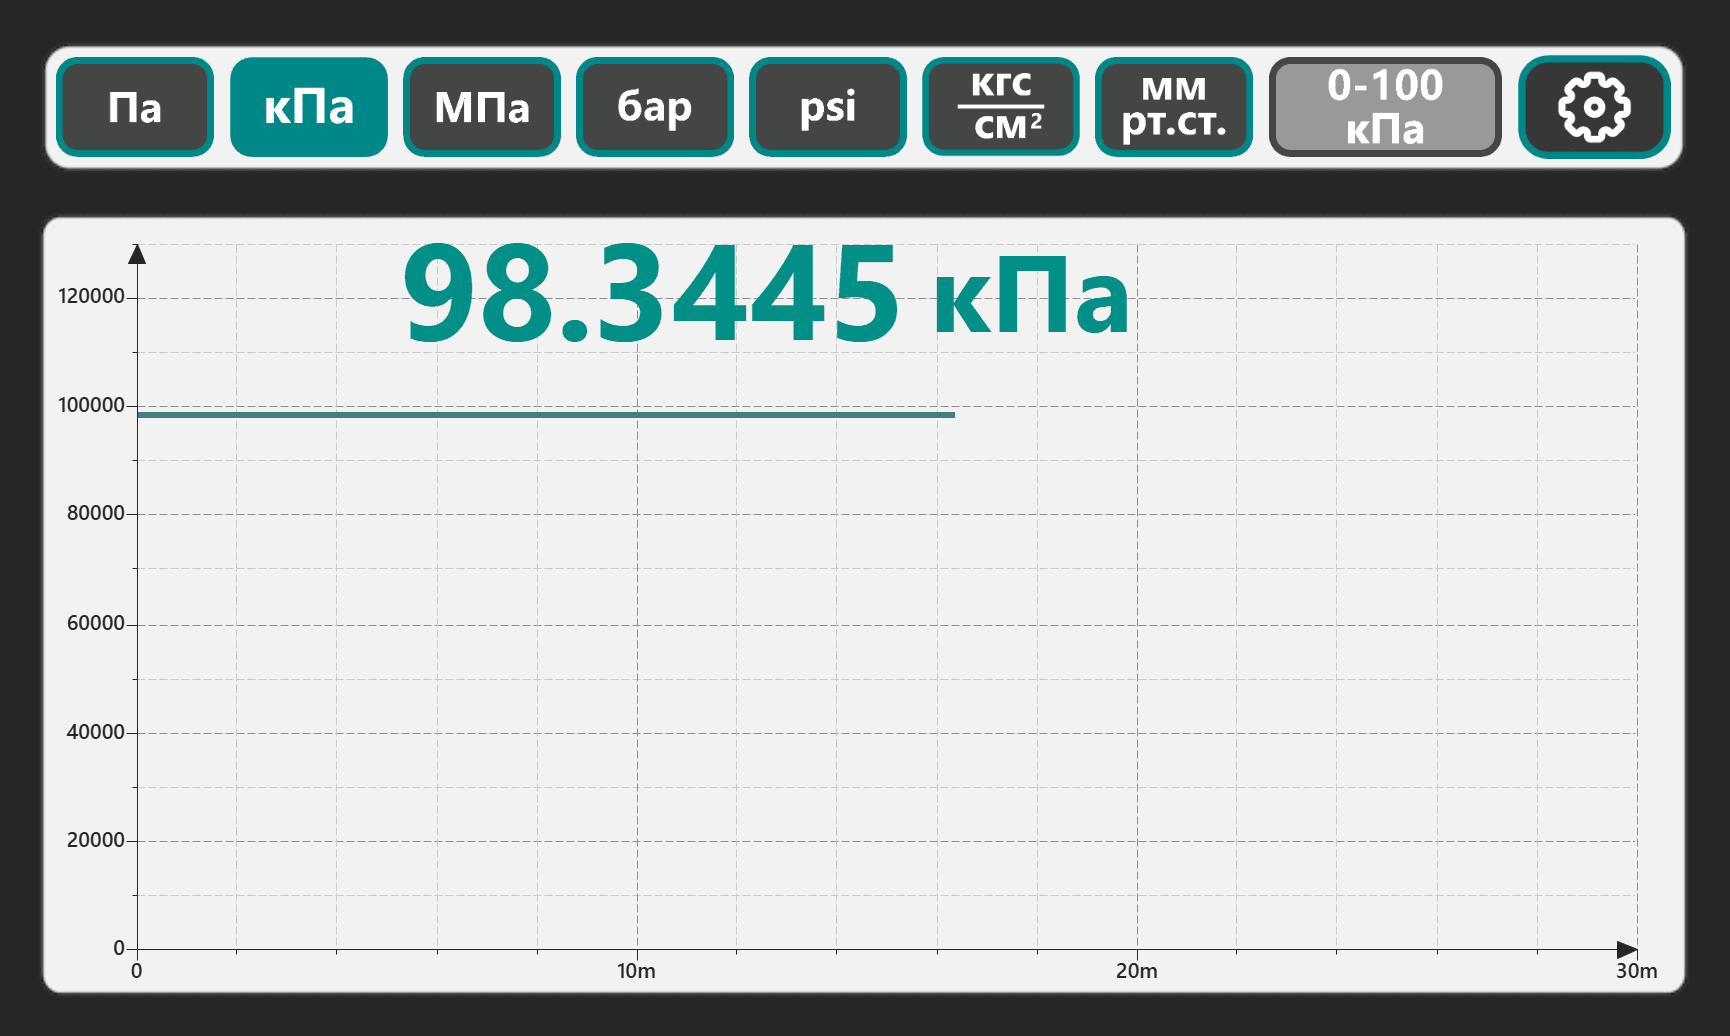Switch units to МПа
Screen dimensions: 1730x1036
pyautogui.click(x=482, y=107)
